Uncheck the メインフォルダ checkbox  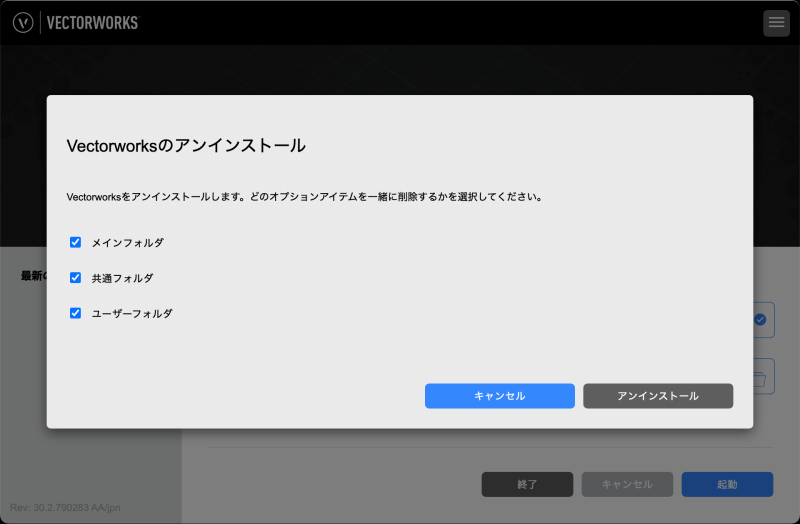point(76,242)
